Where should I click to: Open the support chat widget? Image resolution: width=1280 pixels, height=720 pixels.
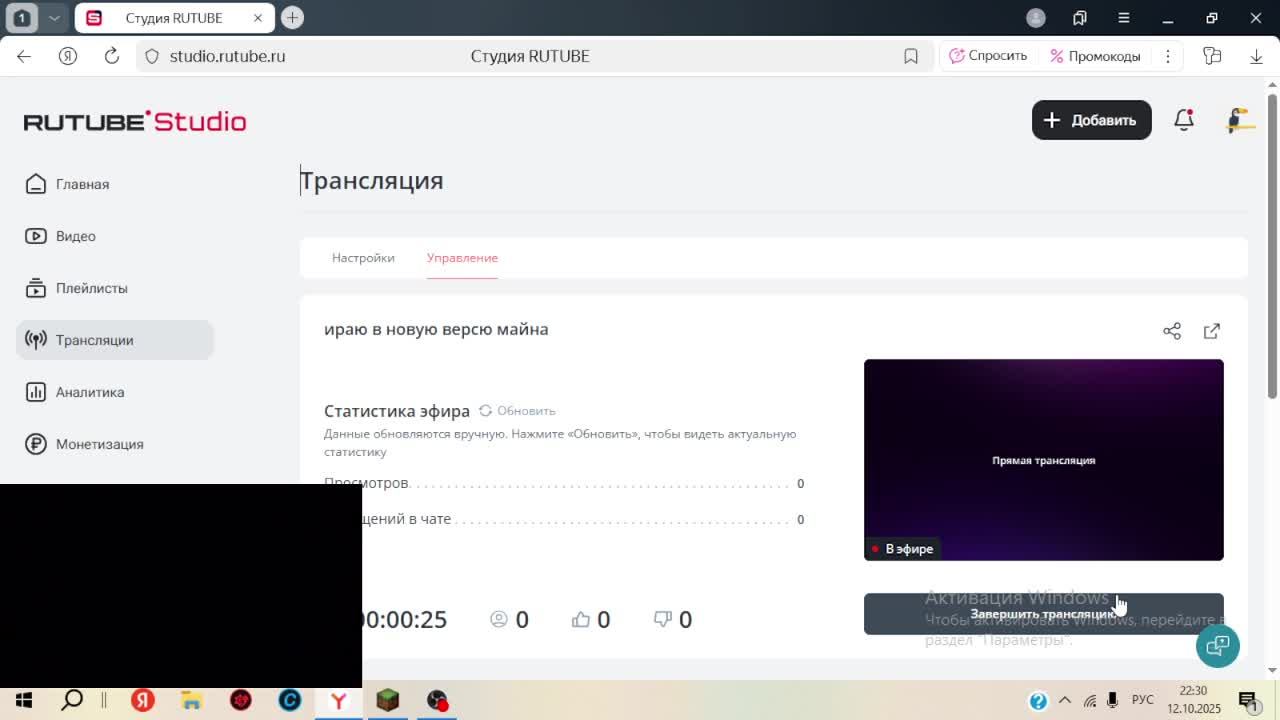tap(1218, 645)
